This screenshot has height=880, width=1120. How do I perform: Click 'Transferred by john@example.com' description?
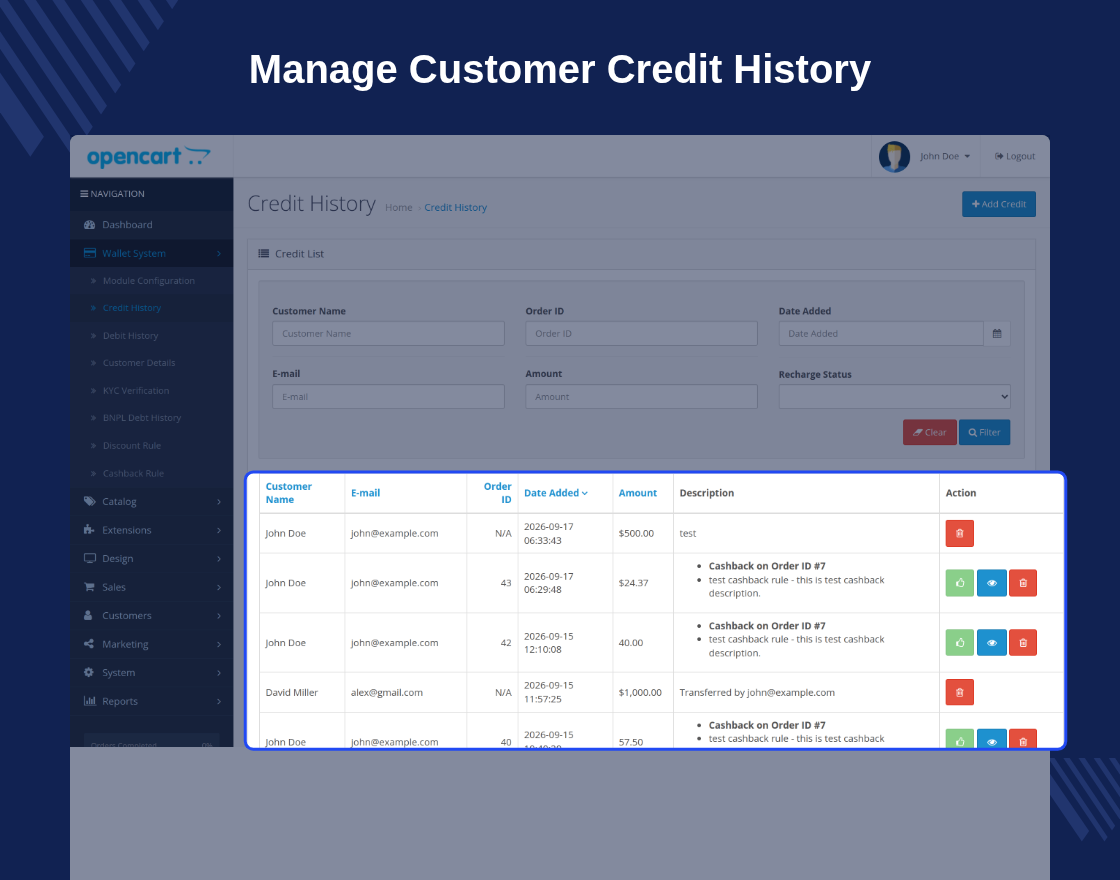click(x=756, y=693)
